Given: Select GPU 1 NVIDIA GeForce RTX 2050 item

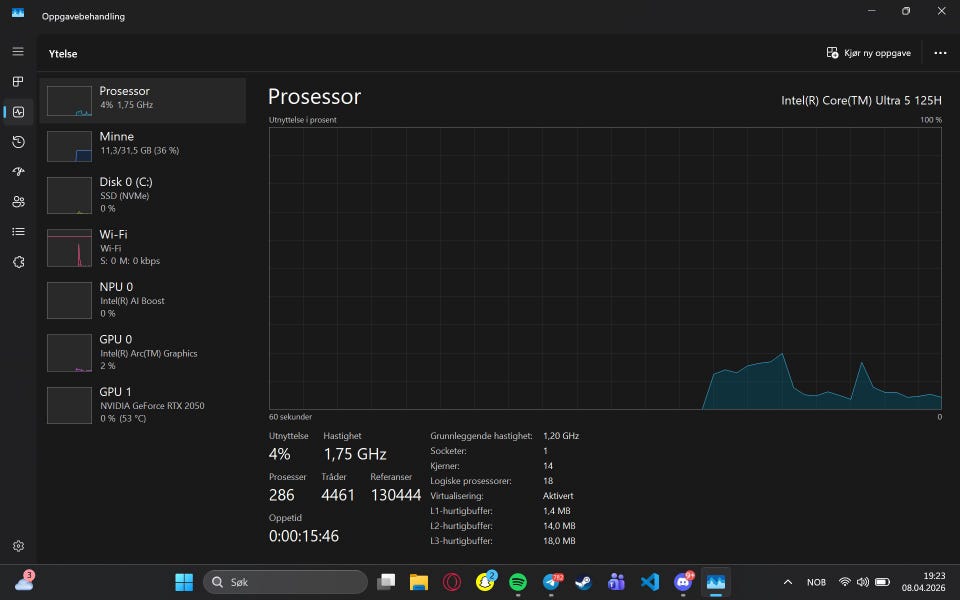Looking at the screenshot, I should (143, 405).
